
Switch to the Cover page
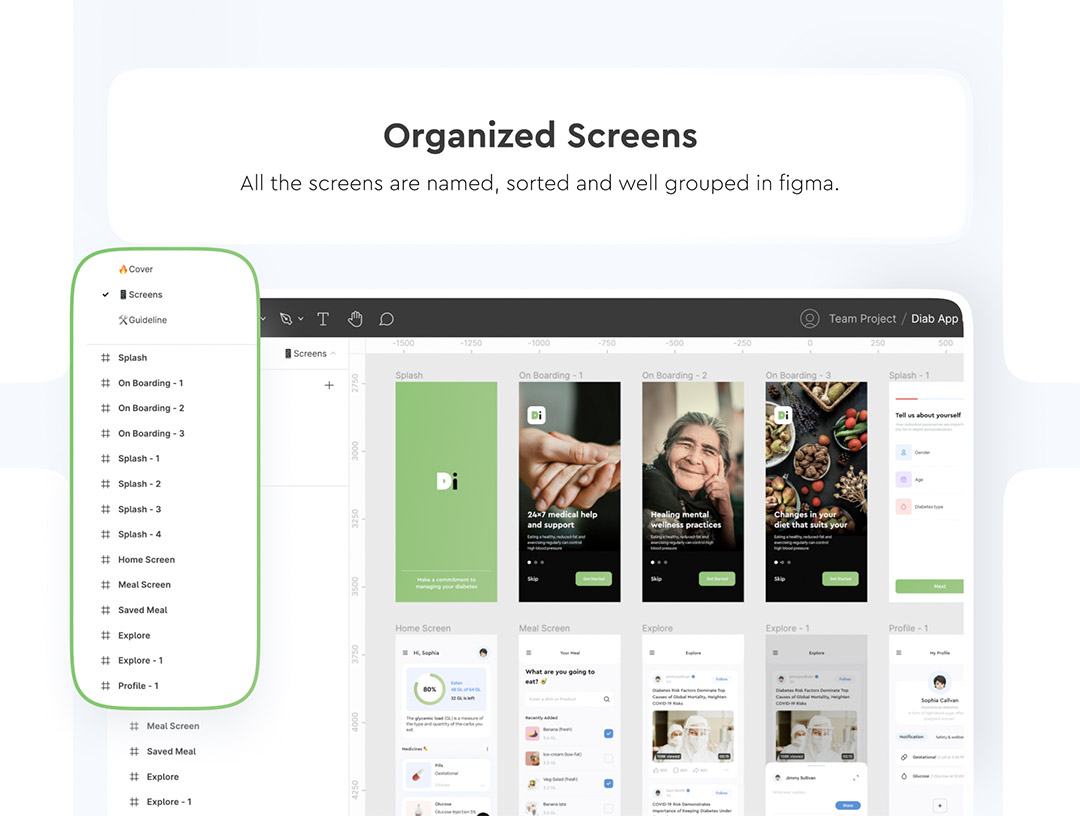140,269
